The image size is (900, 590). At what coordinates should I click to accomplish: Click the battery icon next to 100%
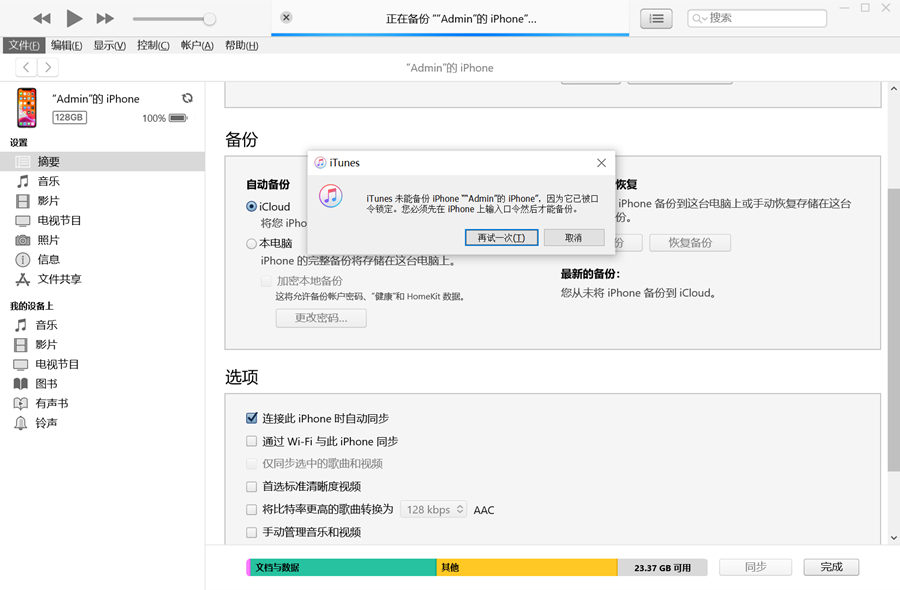[x=178, y=118]
